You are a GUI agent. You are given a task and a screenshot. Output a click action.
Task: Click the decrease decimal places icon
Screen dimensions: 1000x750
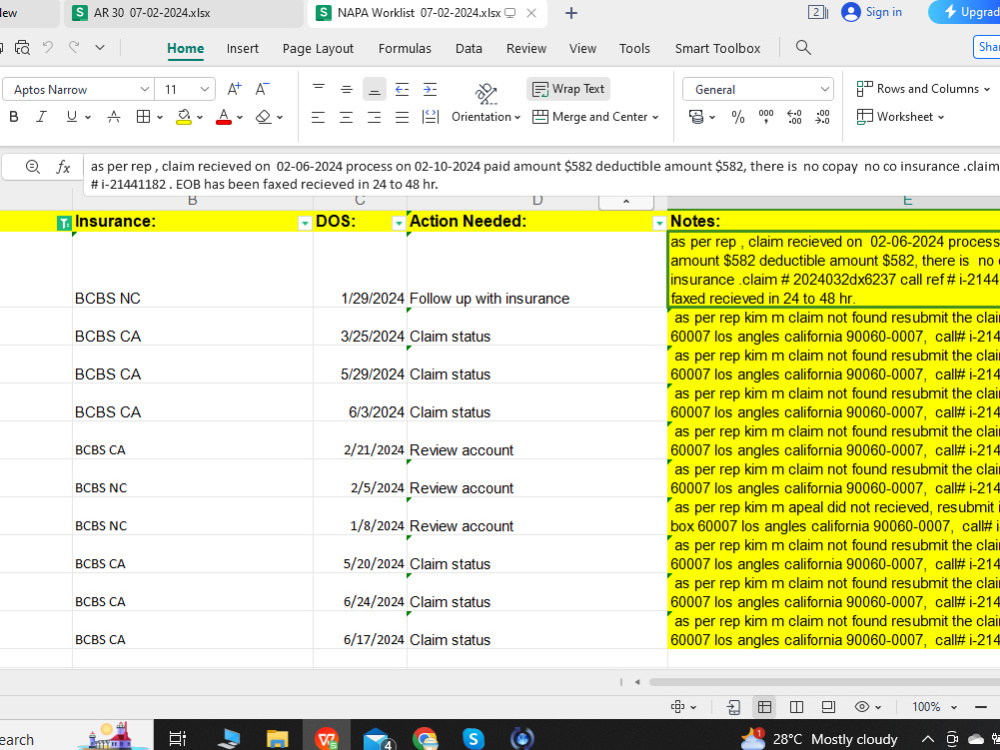(823, 117)
